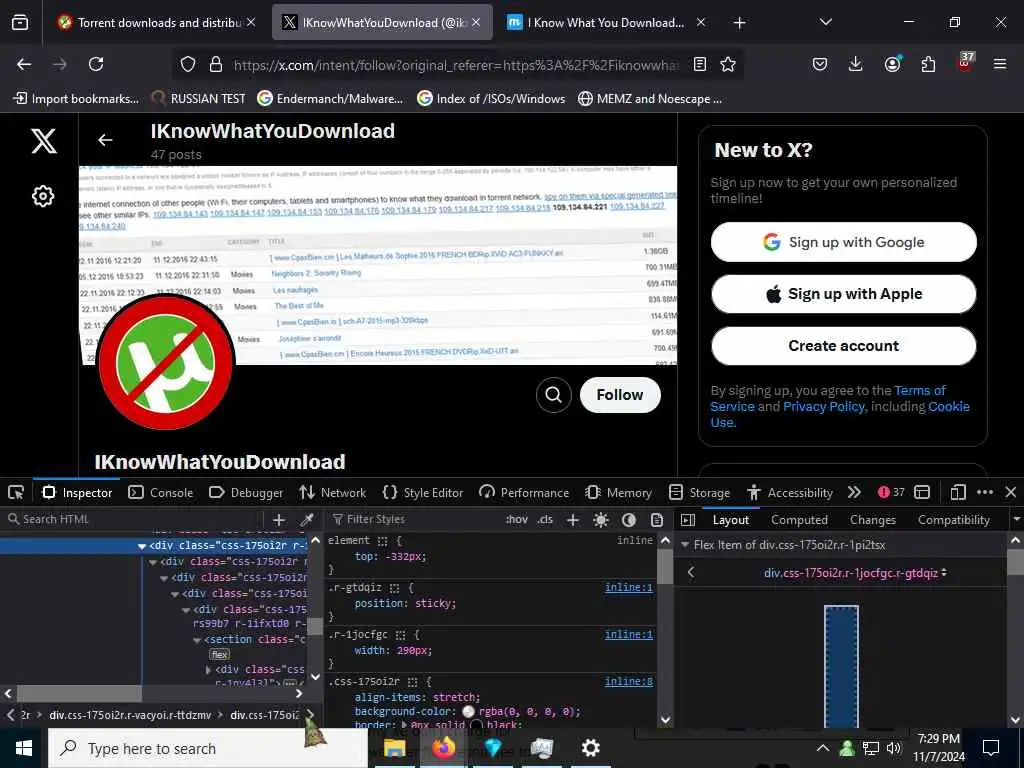Viewport: 1024px width, 768px height.
Task: Show site security padlock details
Action: click(216, 64)
